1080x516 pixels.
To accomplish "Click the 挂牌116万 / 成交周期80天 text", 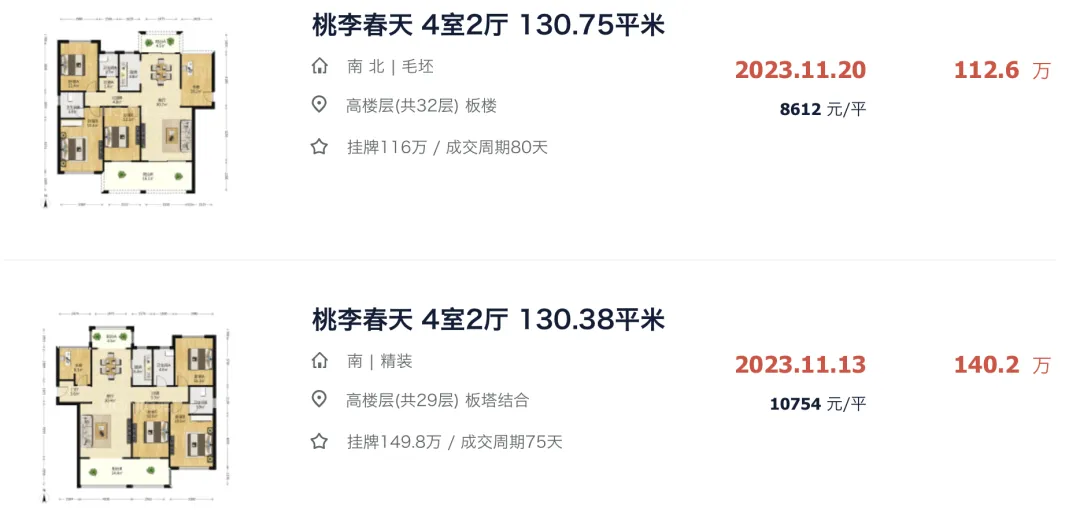I will tap(447, 147).
